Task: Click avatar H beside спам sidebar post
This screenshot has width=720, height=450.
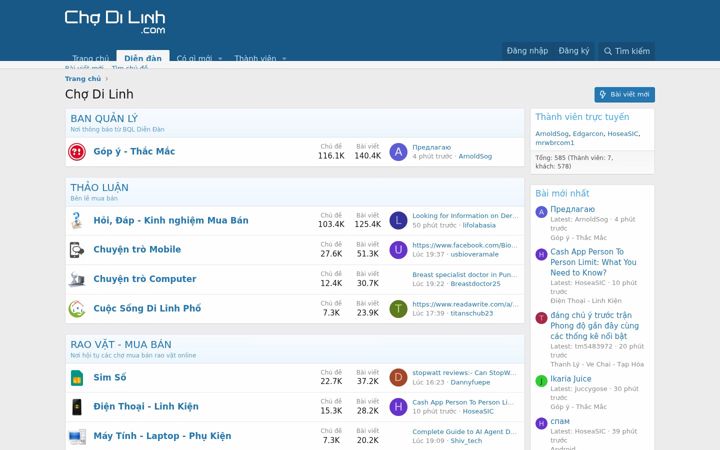Action: (541, 423)
